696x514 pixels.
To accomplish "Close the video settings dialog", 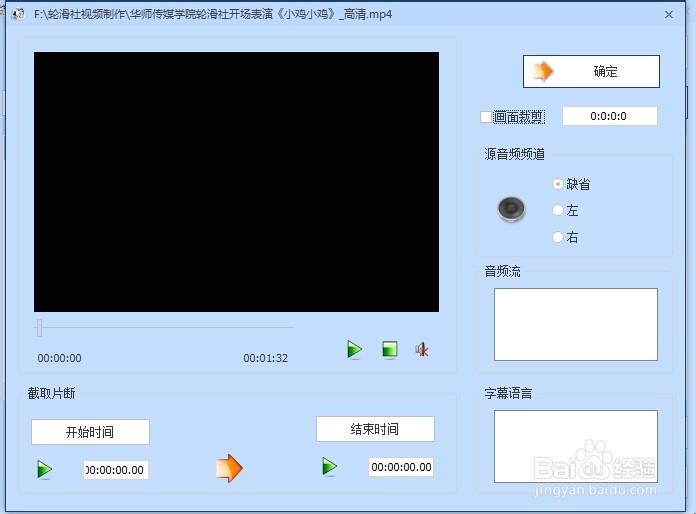I will click(x=669, y=15).
